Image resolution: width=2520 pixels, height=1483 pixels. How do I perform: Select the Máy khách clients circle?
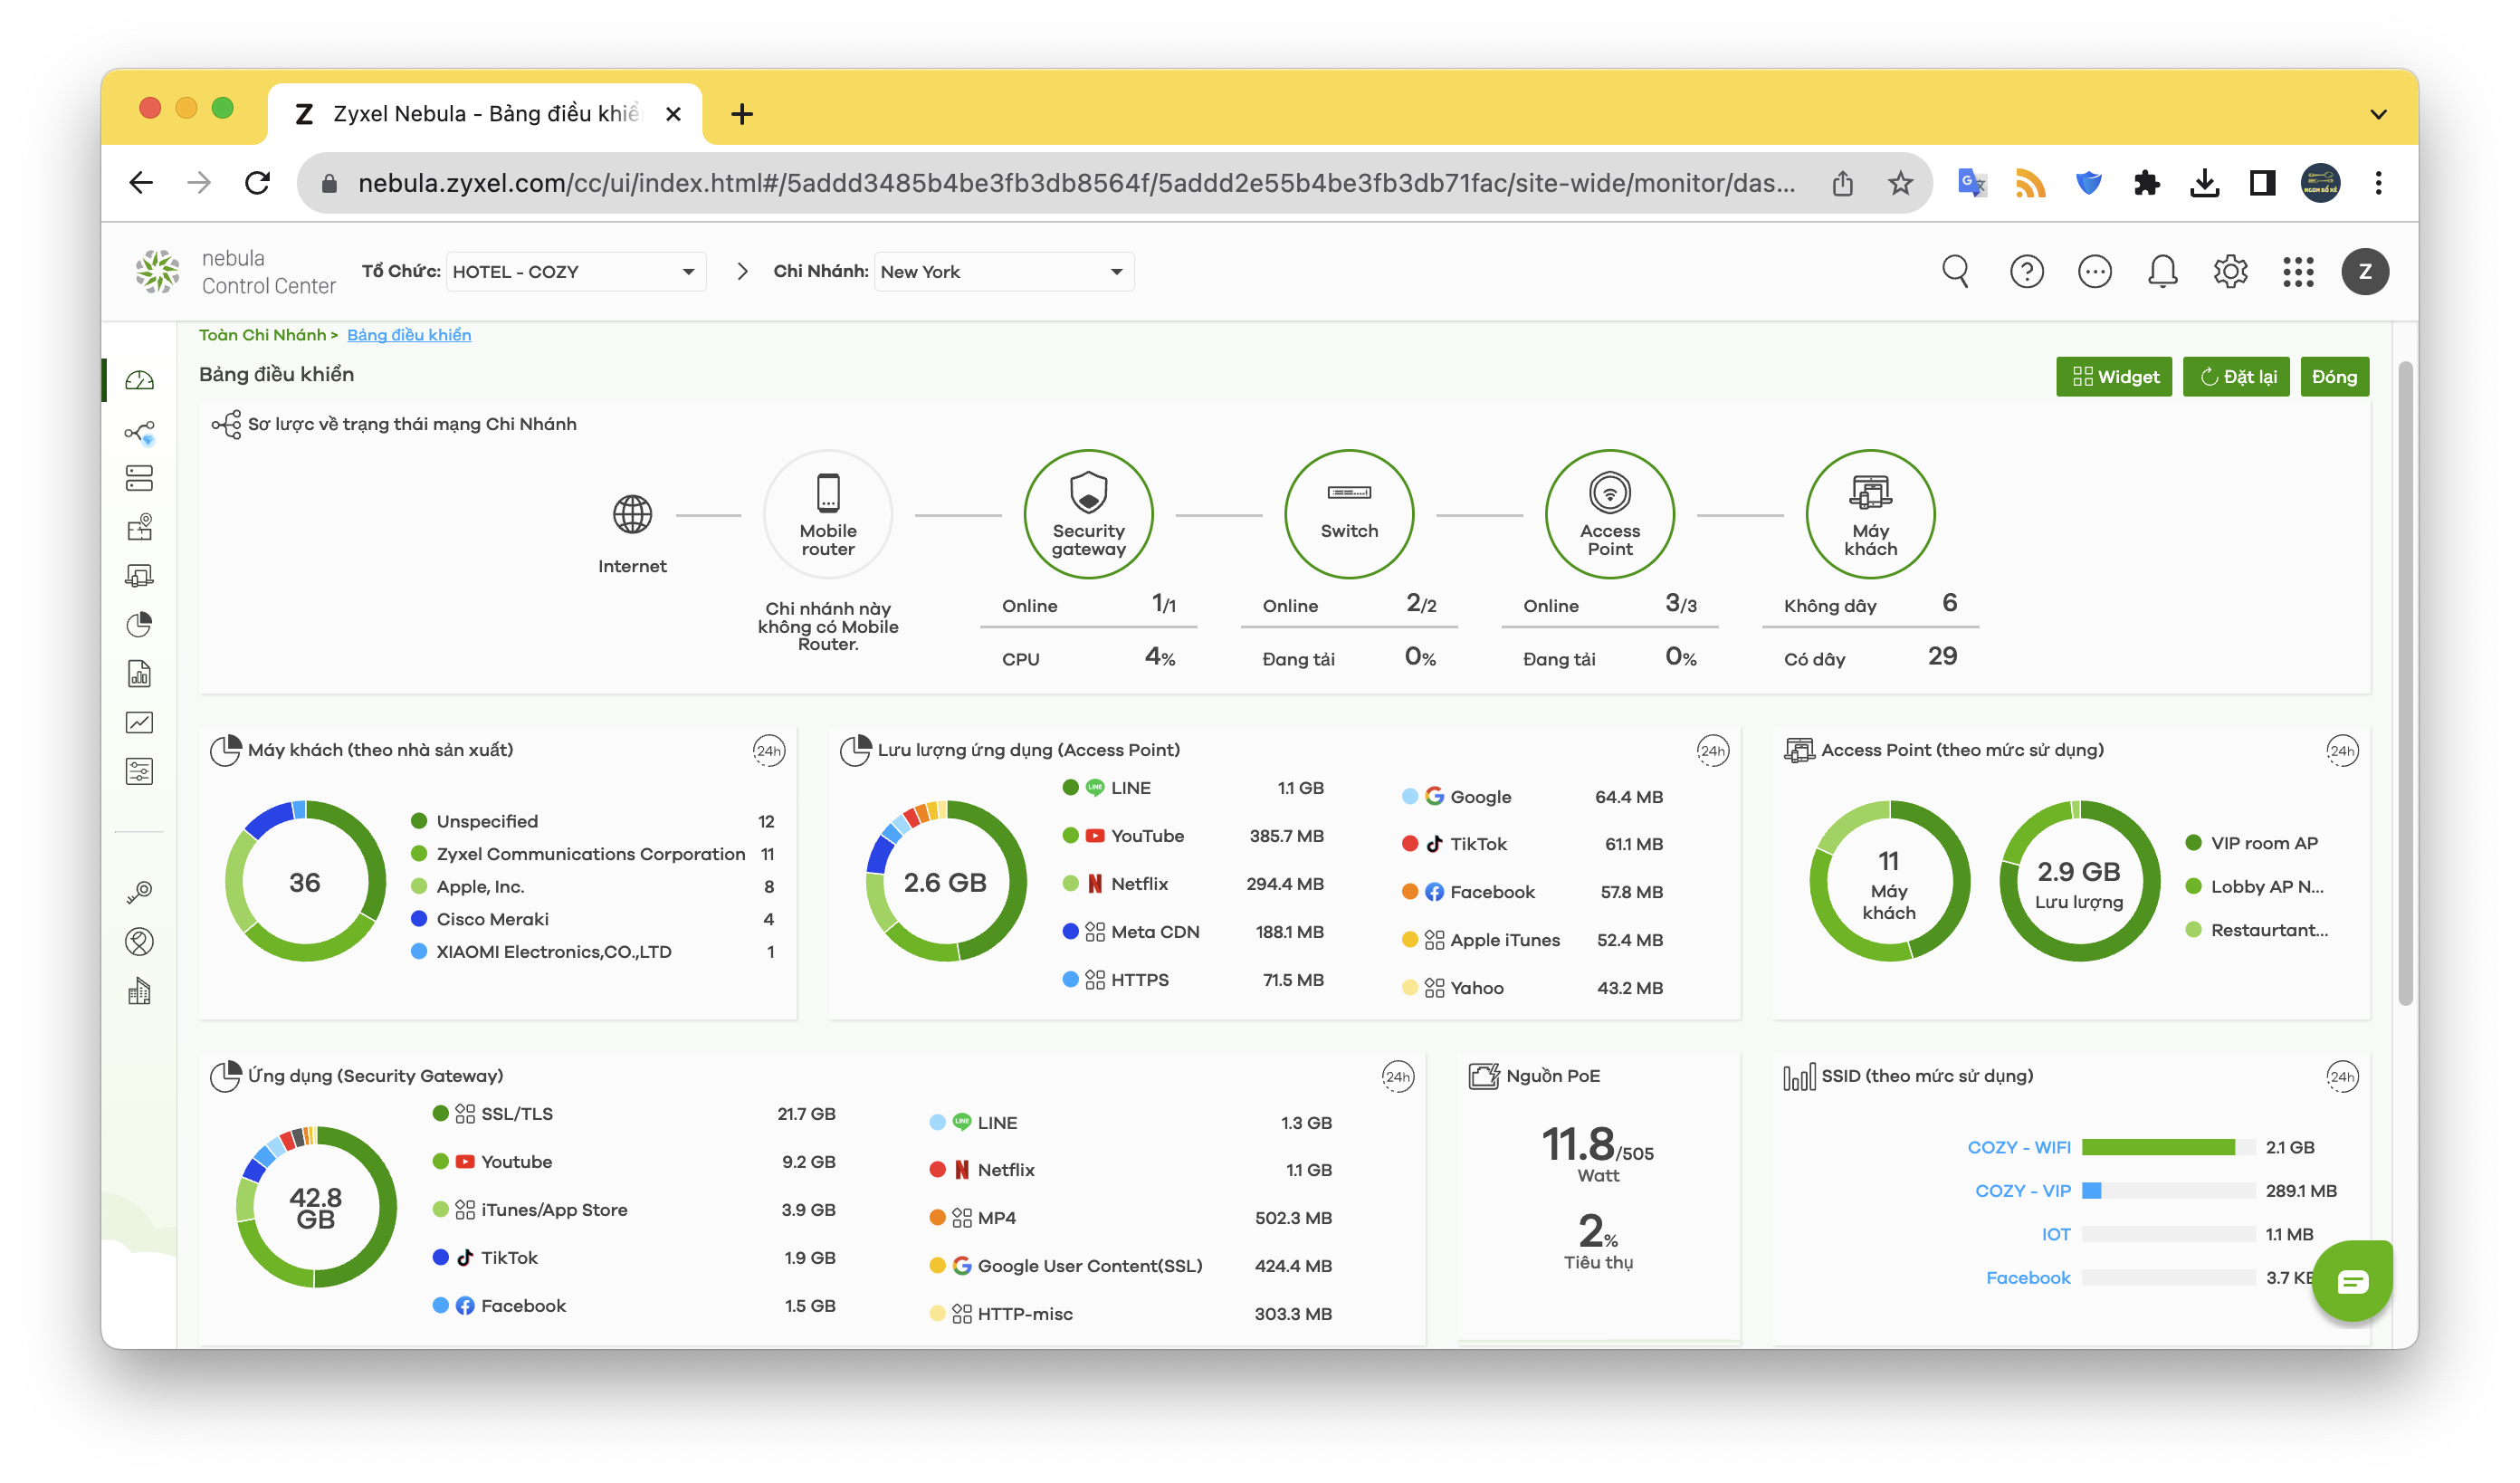coord(1870,514)
